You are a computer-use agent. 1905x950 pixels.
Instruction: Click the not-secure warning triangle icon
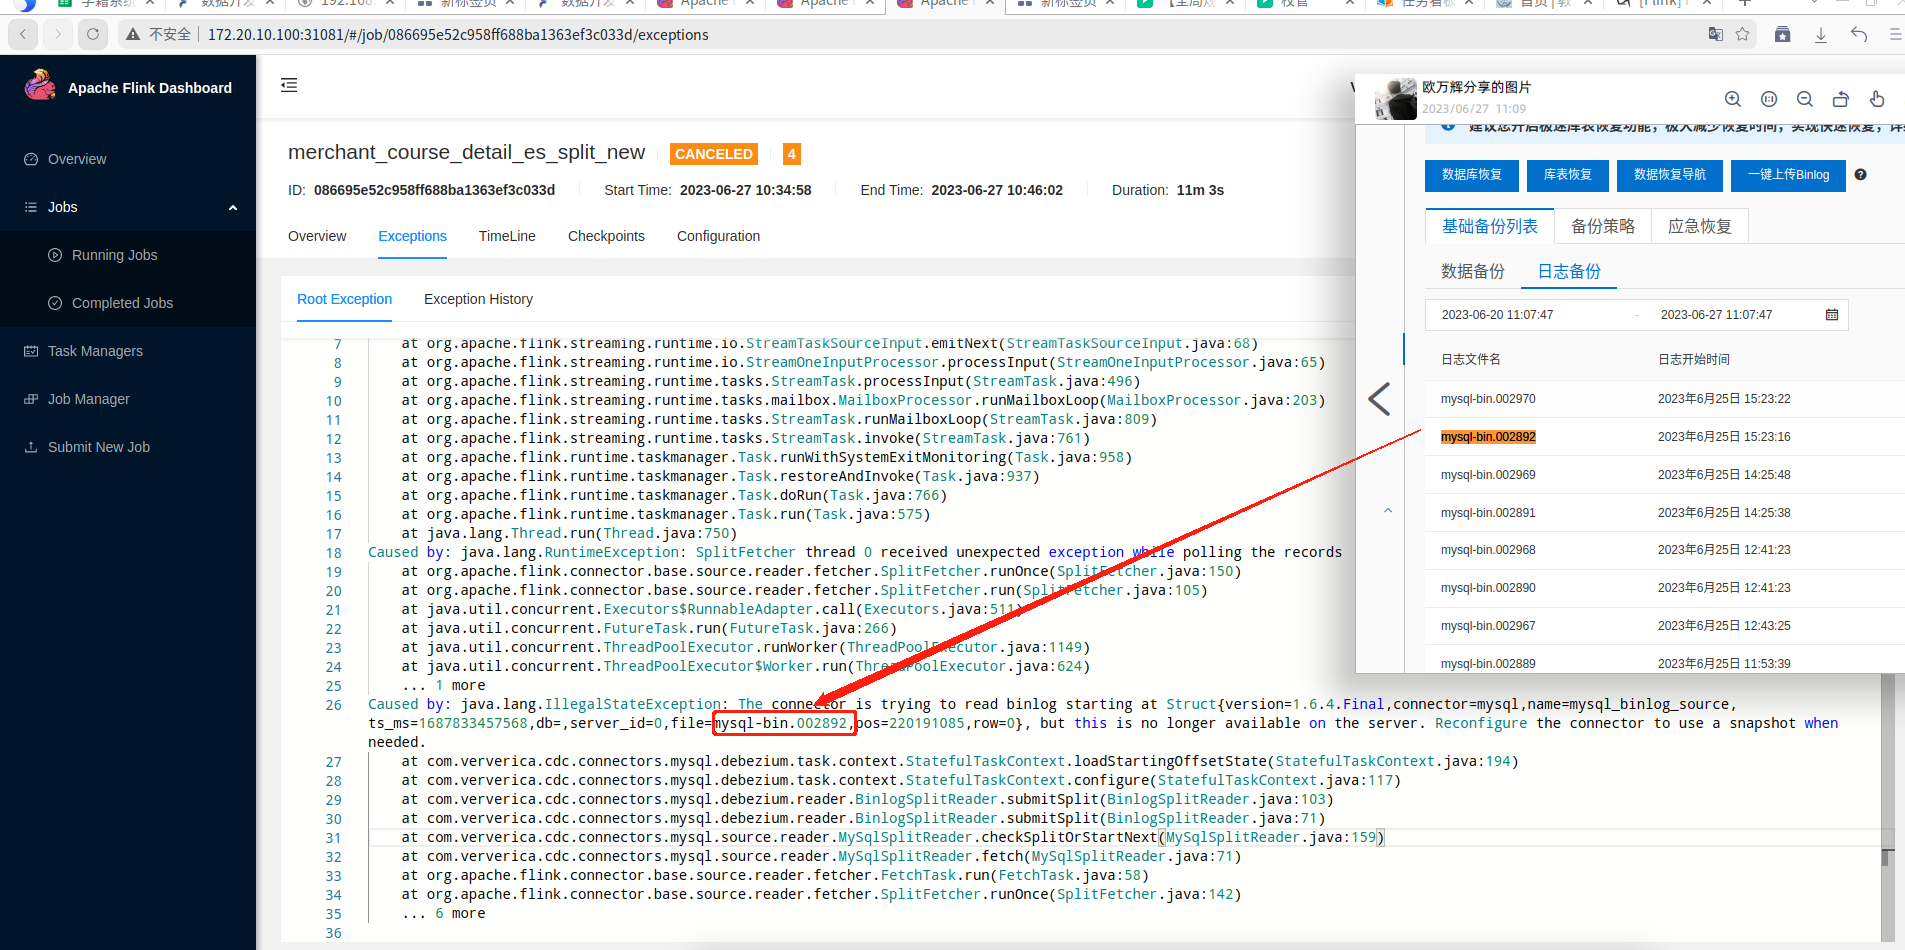click(132, 34)
